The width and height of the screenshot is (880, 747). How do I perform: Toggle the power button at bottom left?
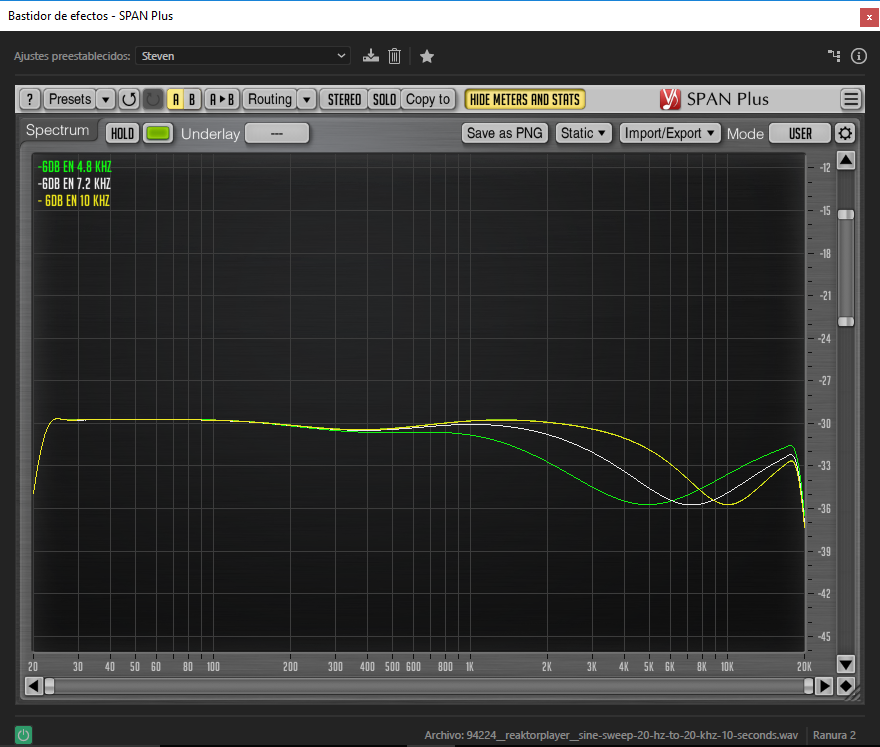click(x=23, y=735)
